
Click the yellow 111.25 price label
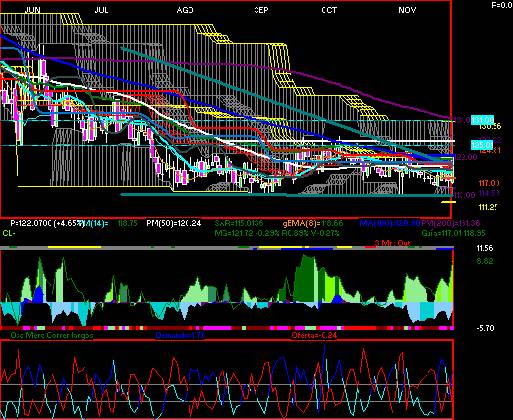point(488,207)
